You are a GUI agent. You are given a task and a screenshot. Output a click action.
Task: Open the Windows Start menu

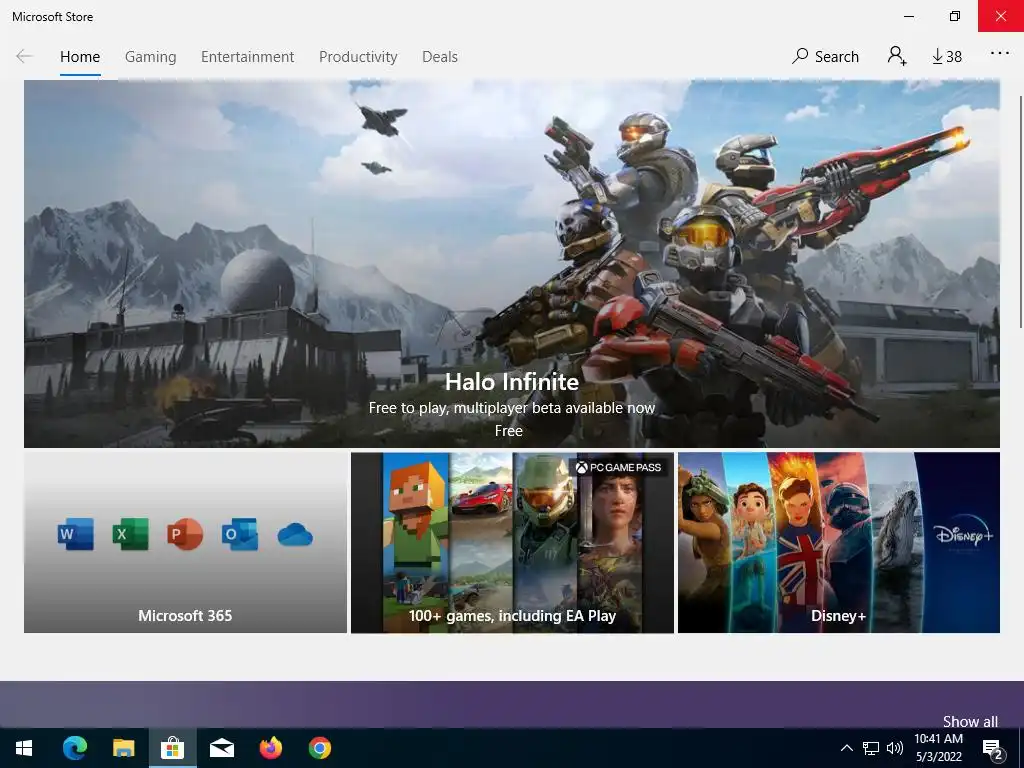coord(24,748)
